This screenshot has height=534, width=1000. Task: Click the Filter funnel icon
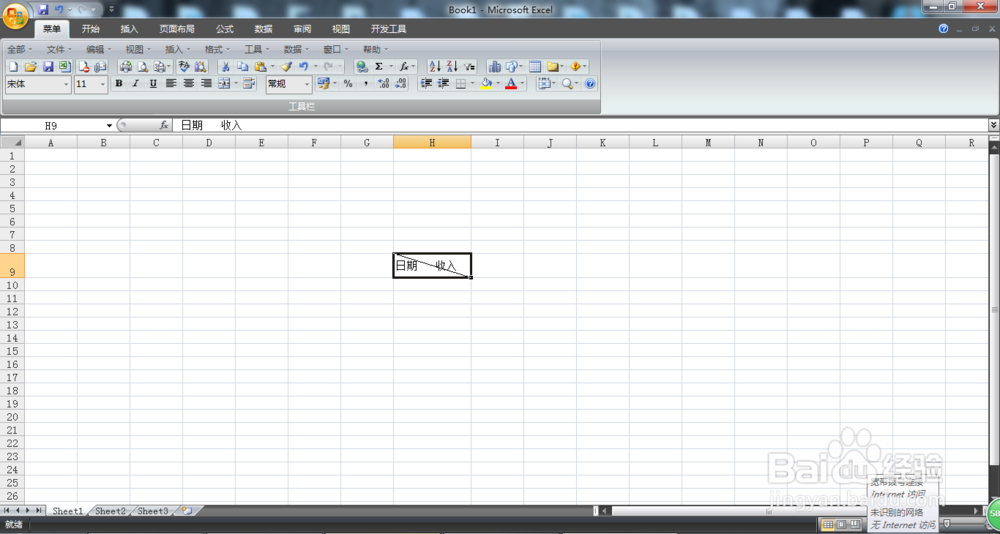click(x=469, y=66)
